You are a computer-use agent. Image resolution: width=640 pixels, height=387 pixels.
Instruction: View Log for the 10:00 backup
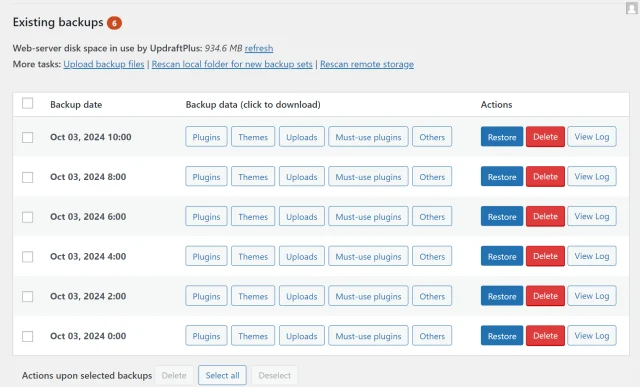point(592,137)
